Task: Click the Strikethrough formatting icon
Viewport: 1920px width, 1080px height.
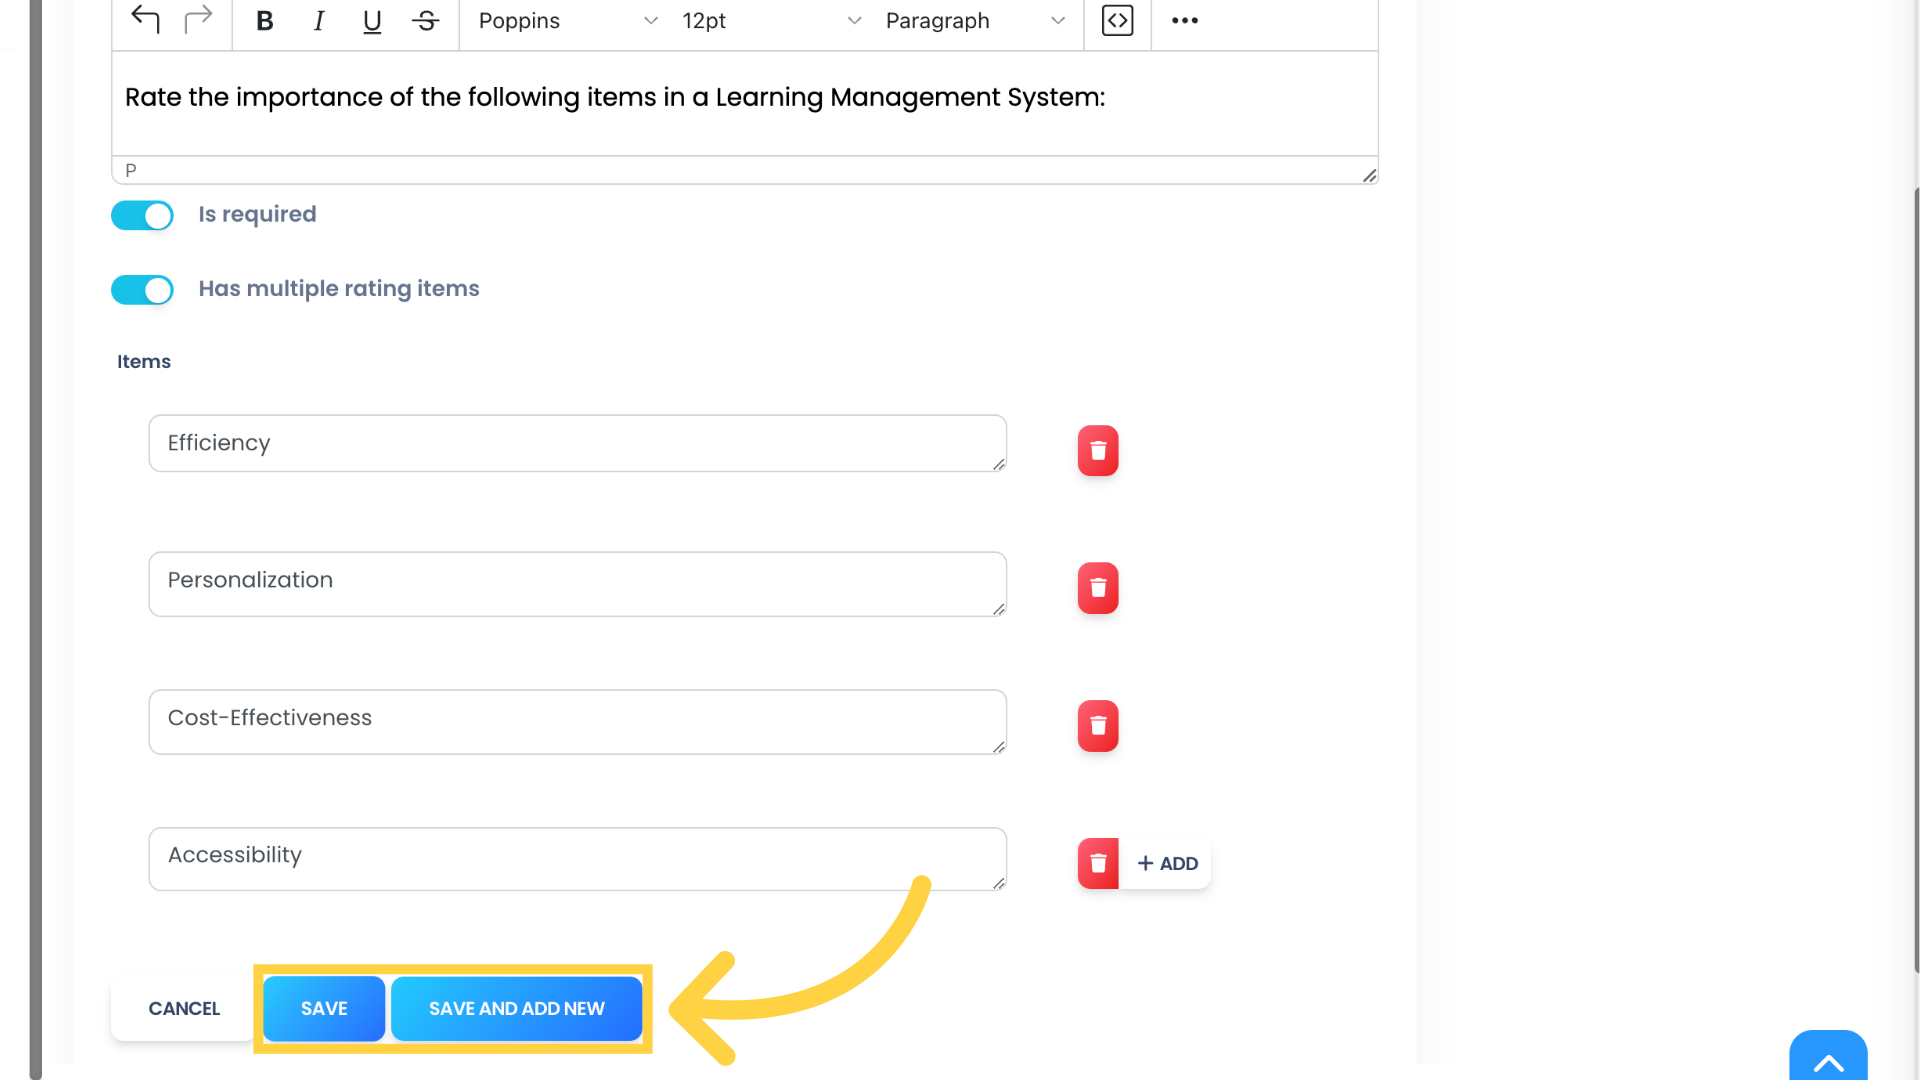Action: coord(426,21)
